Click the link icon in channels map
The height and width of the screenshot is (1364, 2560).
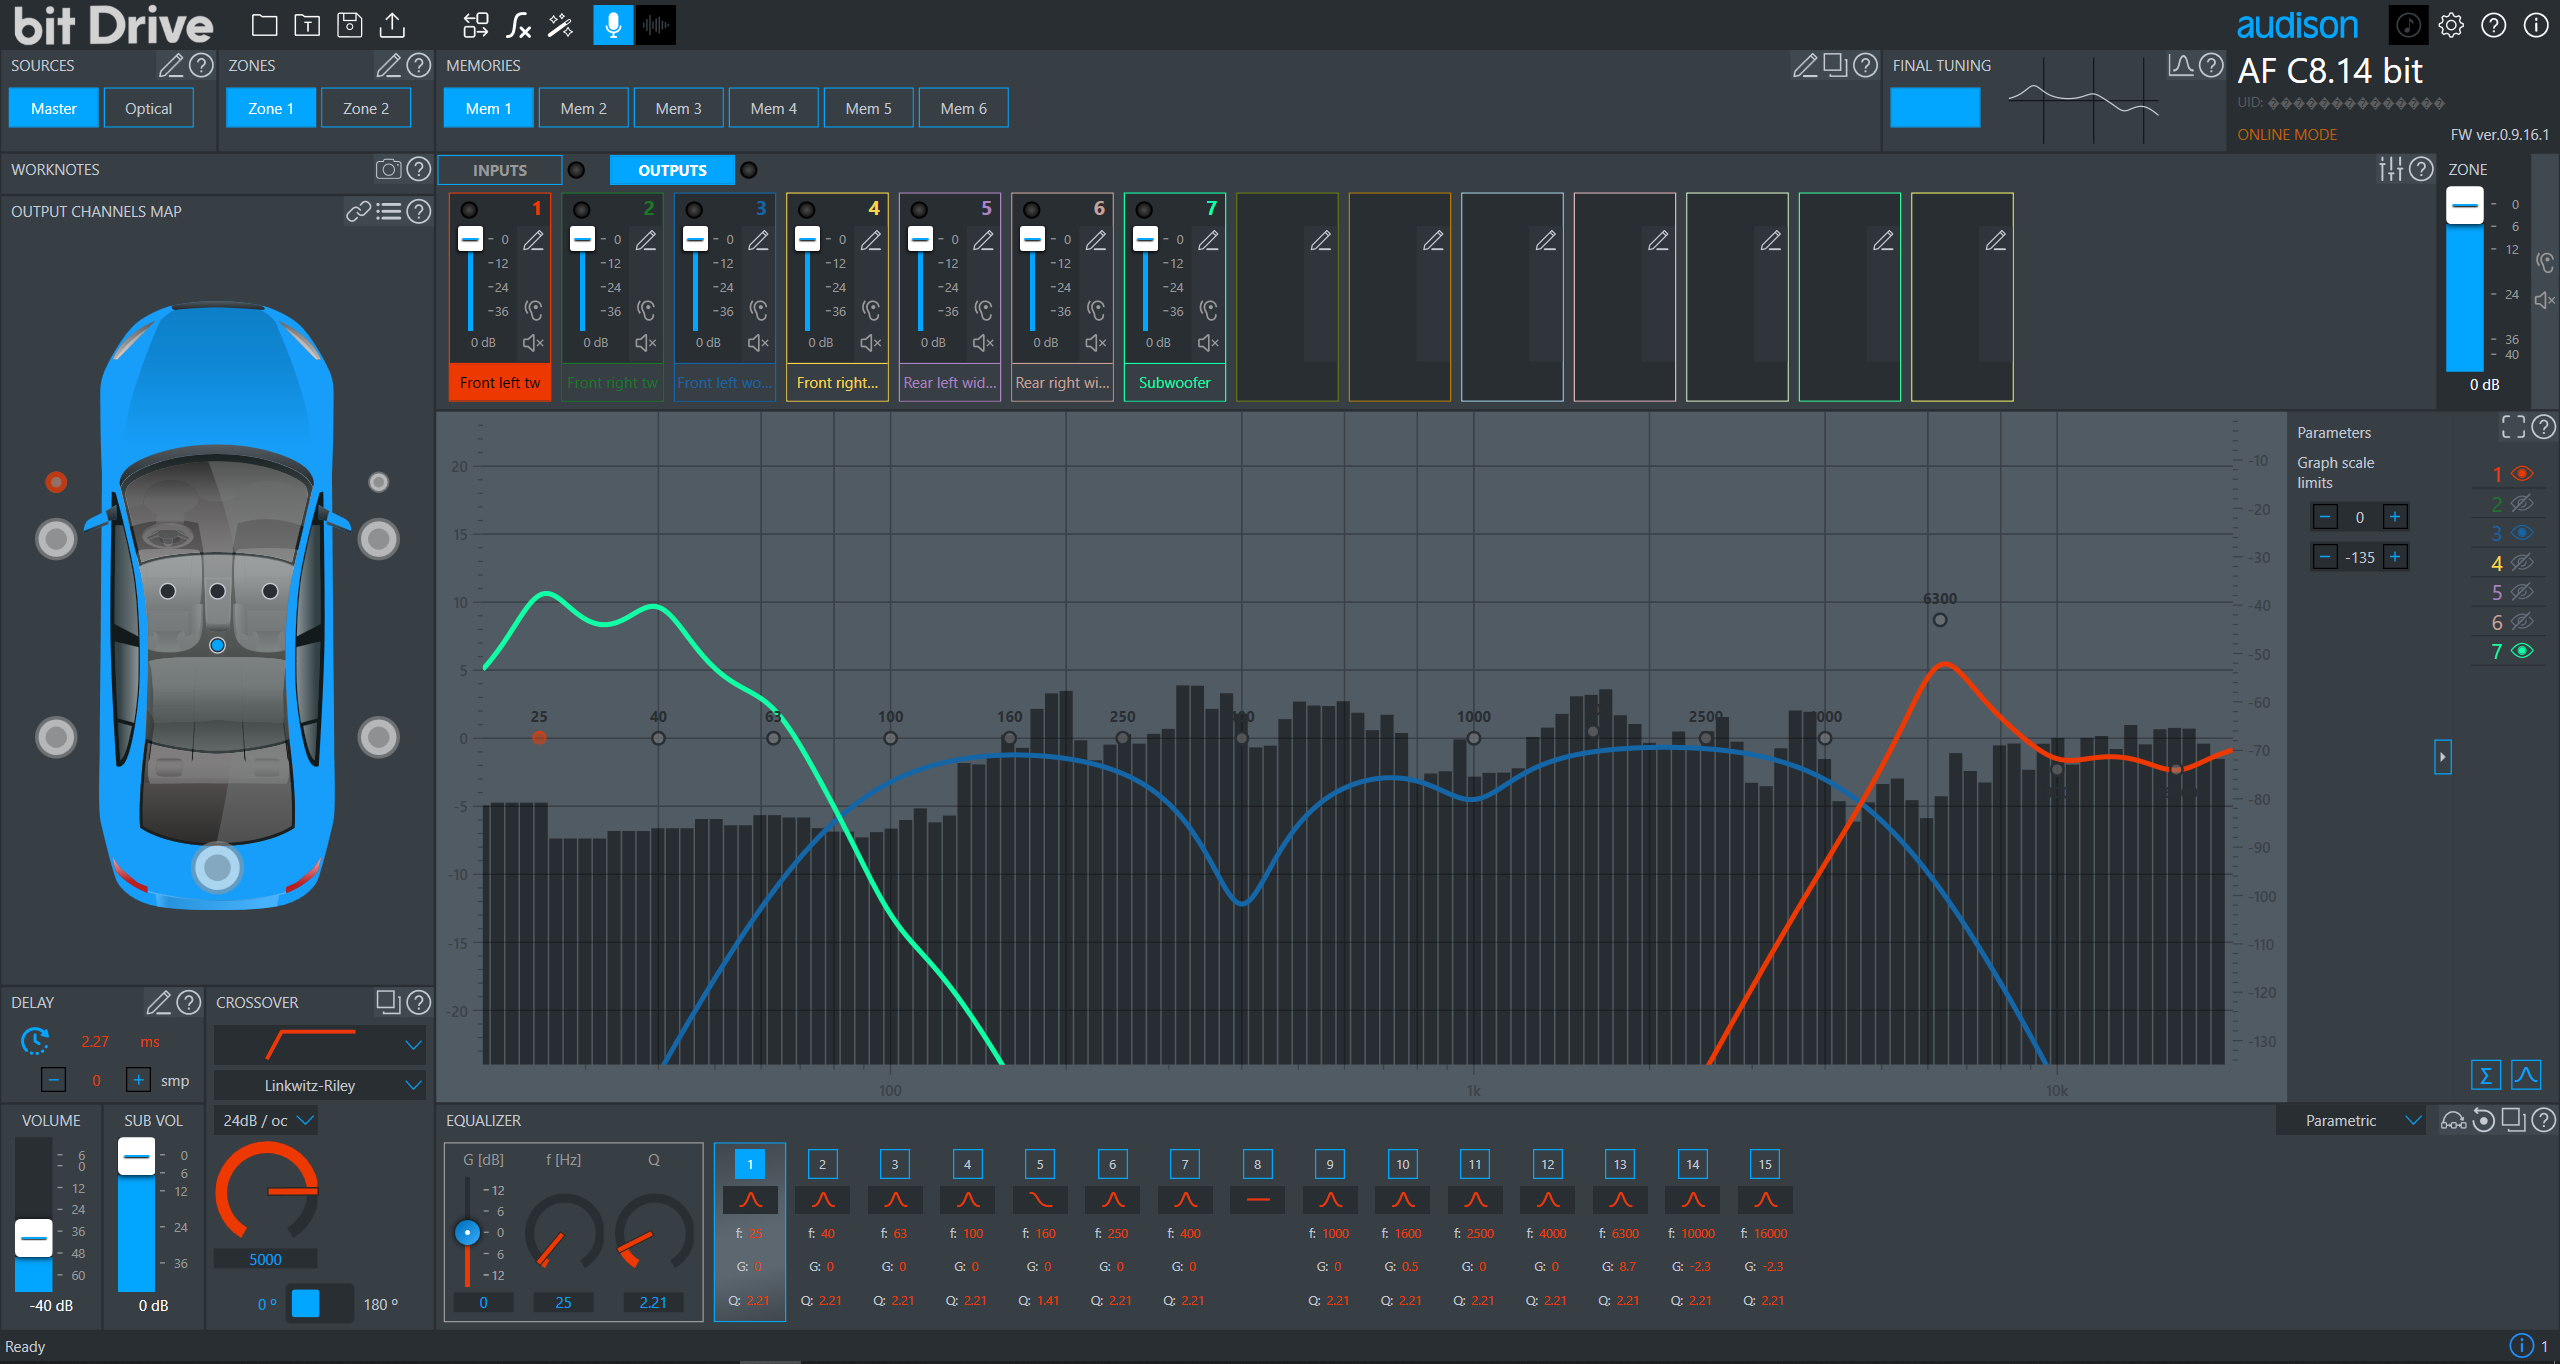click(358, 211)
